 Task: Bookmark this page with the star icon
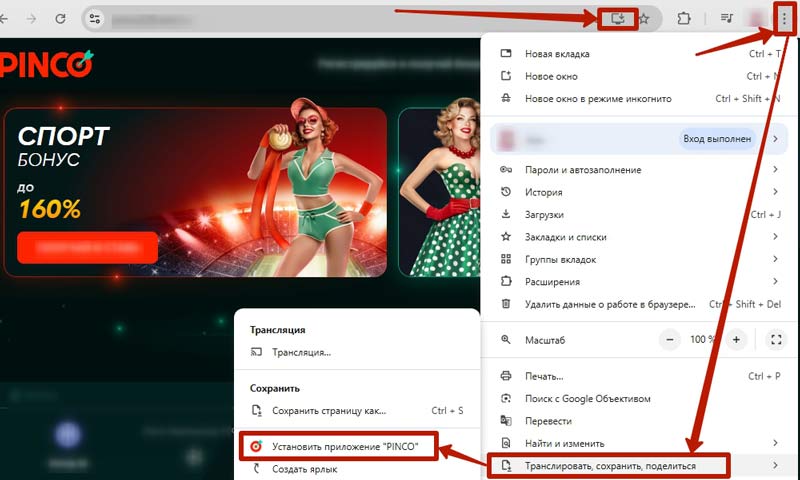click(x=645, y=18)
